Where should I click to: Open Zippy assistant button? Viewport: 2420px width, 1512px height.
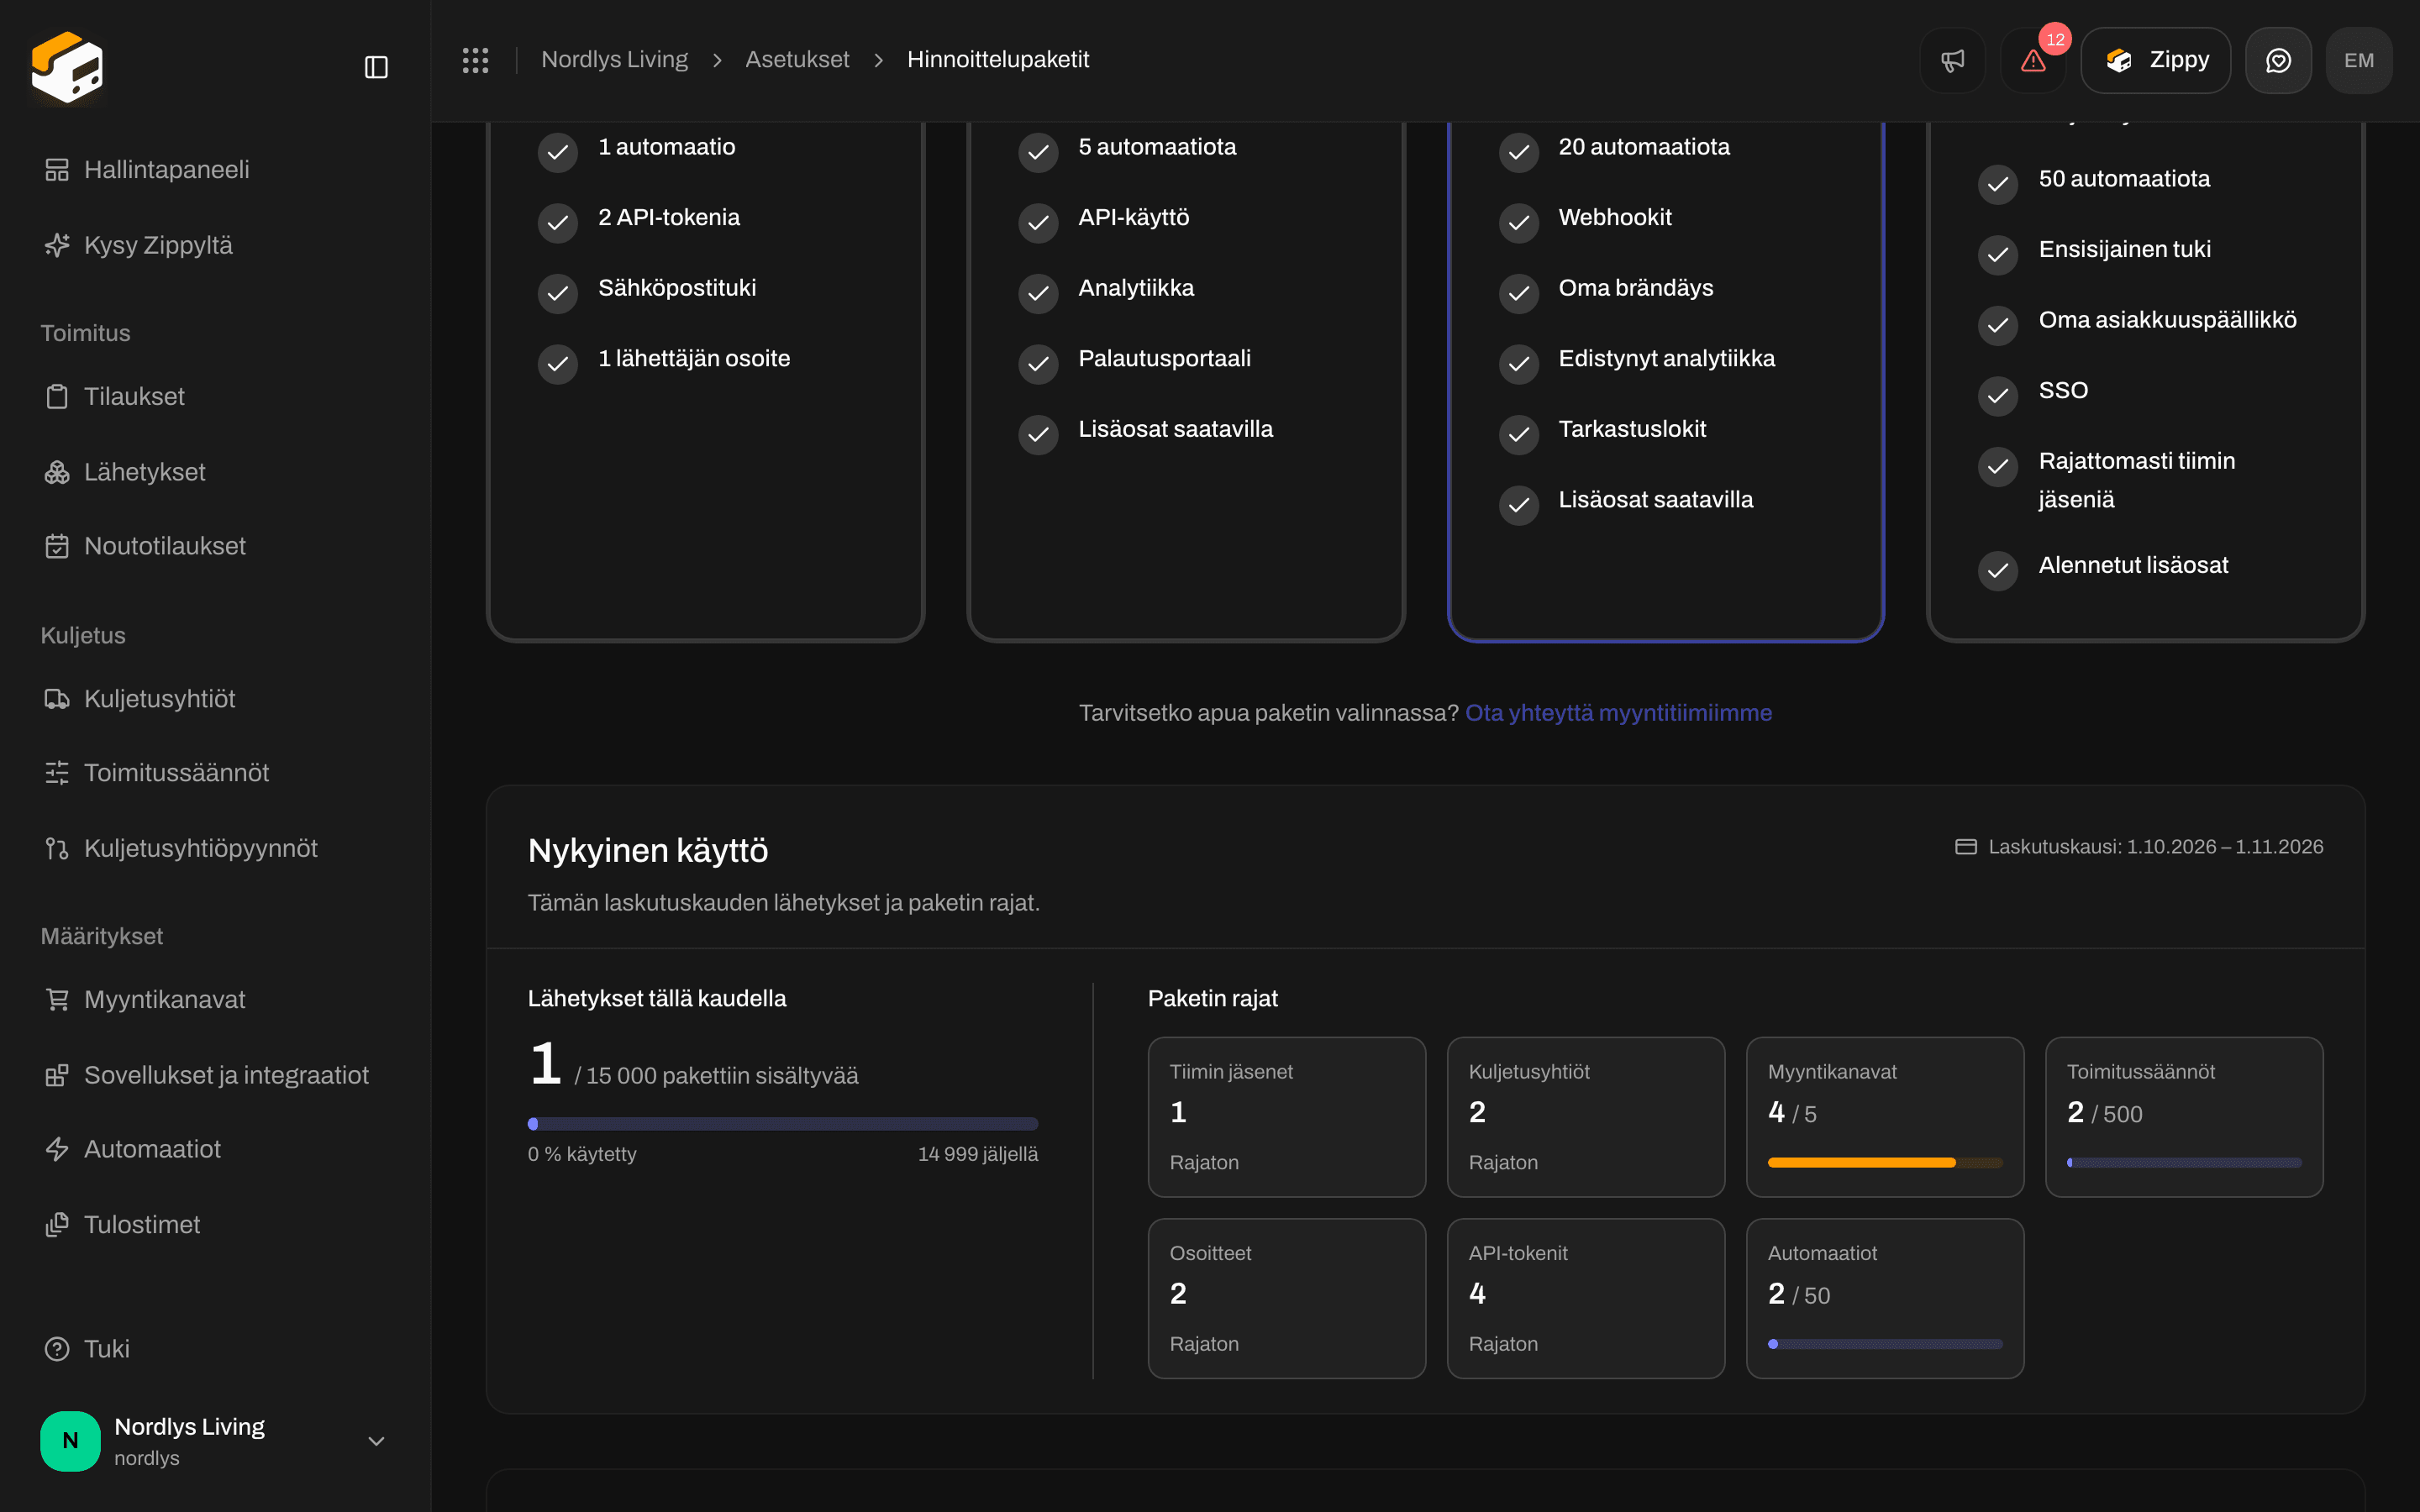pos(2155,60)
